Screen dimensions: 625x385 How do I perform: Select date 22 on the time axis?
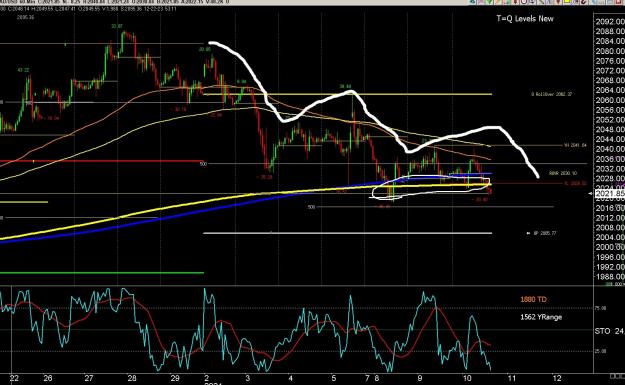click(x=14, y=378)
